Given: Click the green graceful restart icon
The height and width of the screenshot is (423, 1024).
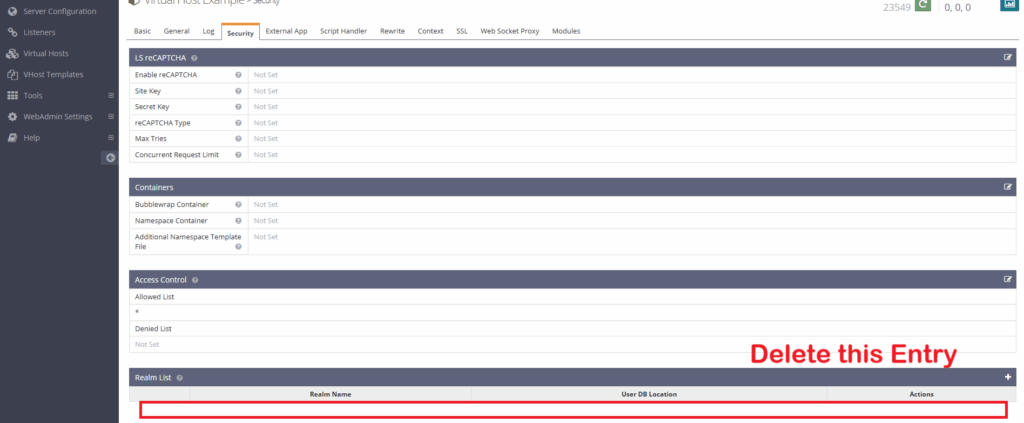Looking at the screenshot, I should click(x=922, y=6).
